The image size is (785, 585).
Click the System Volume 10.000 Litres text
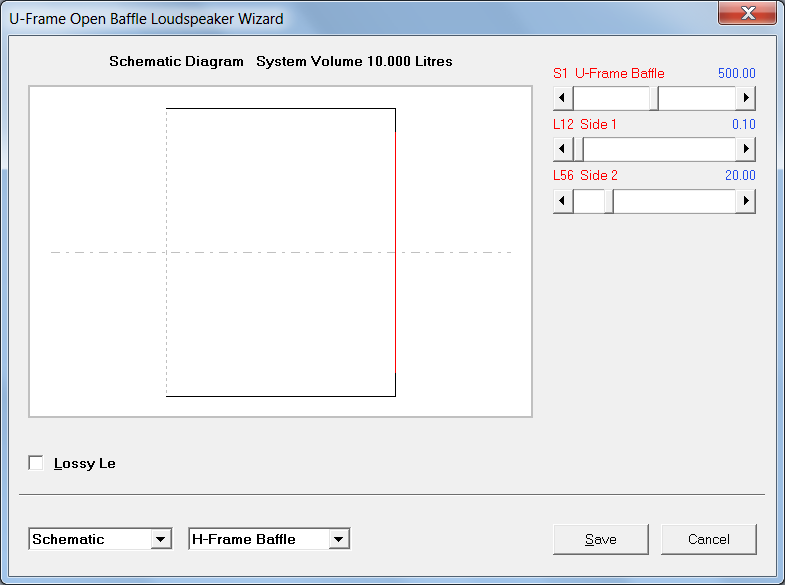click(354, 62)
